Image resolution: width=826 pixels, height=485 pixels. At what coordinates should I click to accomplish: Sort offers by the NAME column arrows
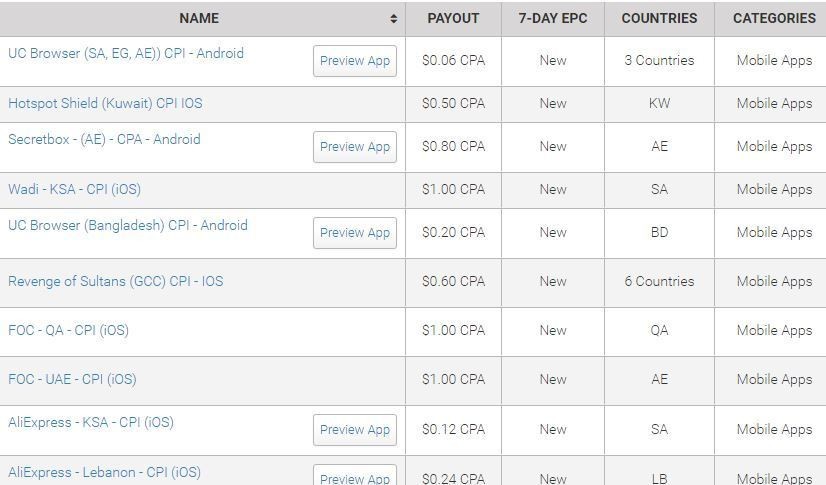pos(393,18)
